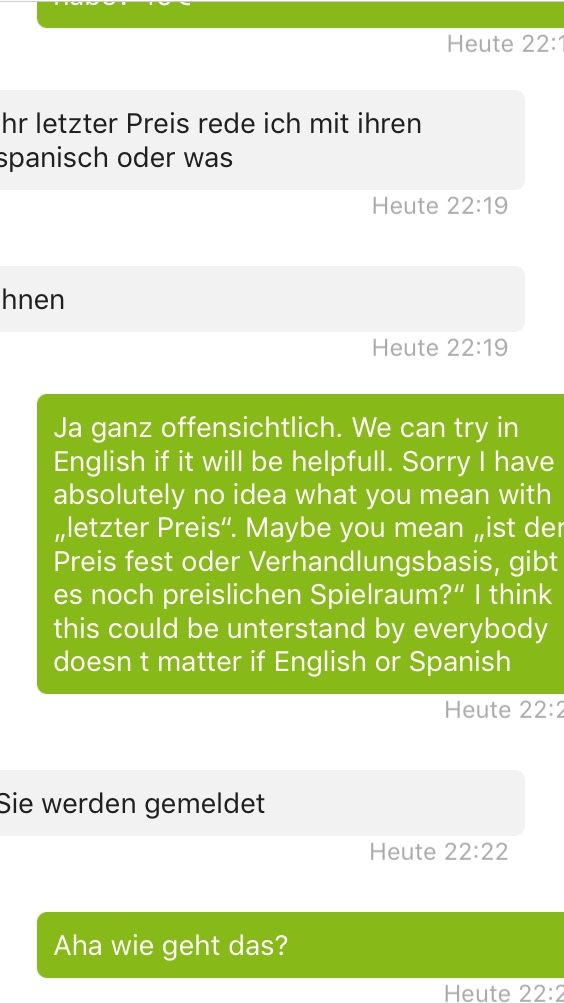Tap the timestamp below the long green message
This screenshot has height=1003, width=564.
[504, 710]
